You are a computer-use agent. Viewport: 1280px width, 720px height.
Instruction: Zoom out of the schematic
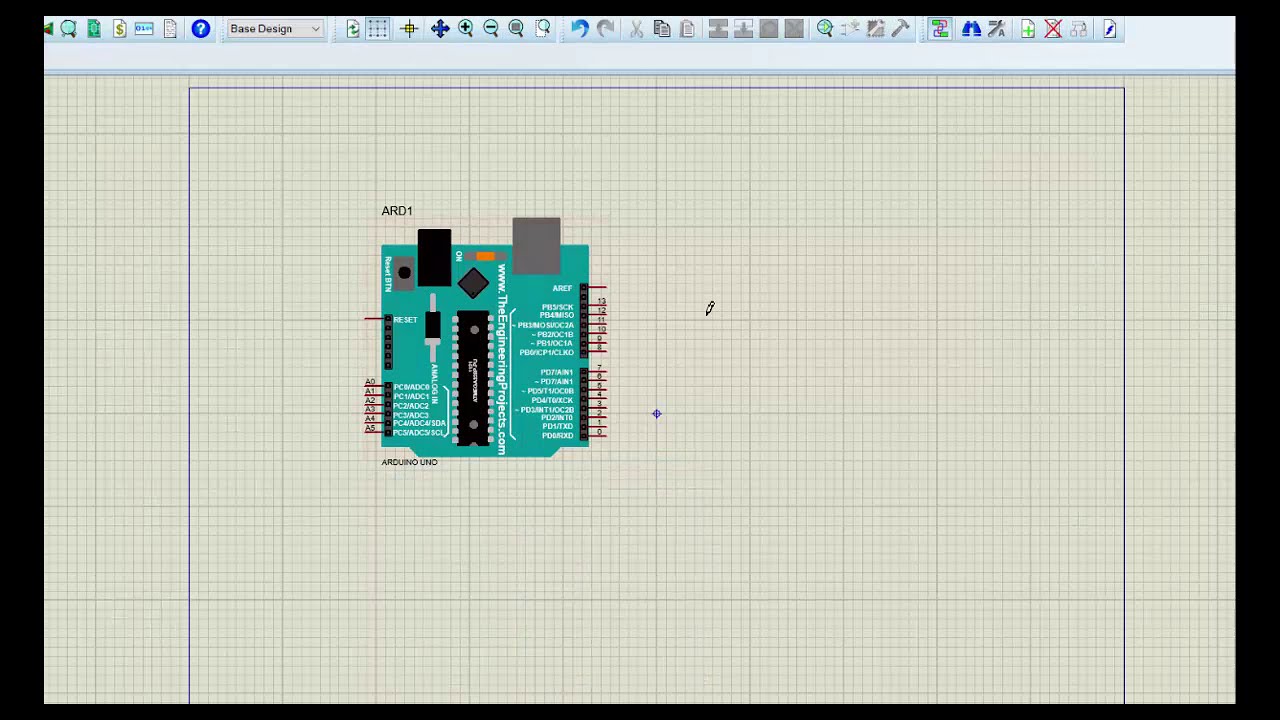(x=491, y=29)
